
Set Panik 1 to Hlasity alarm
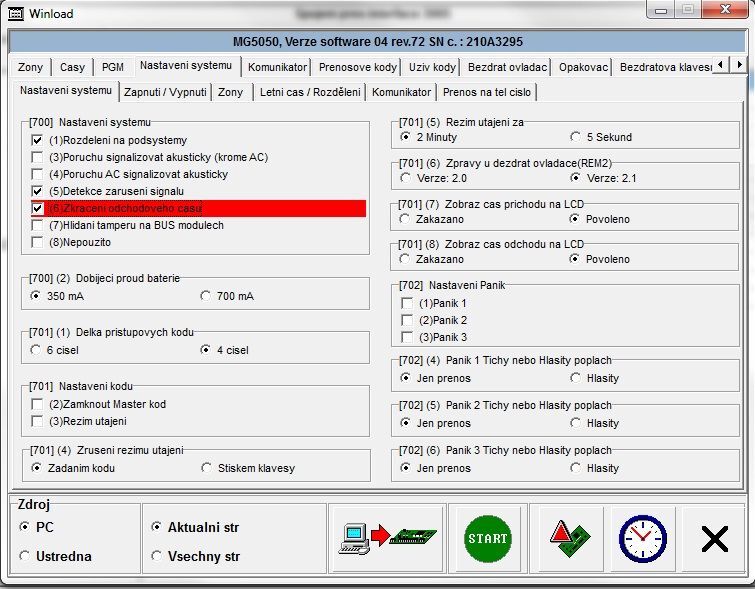click(576, 378)
